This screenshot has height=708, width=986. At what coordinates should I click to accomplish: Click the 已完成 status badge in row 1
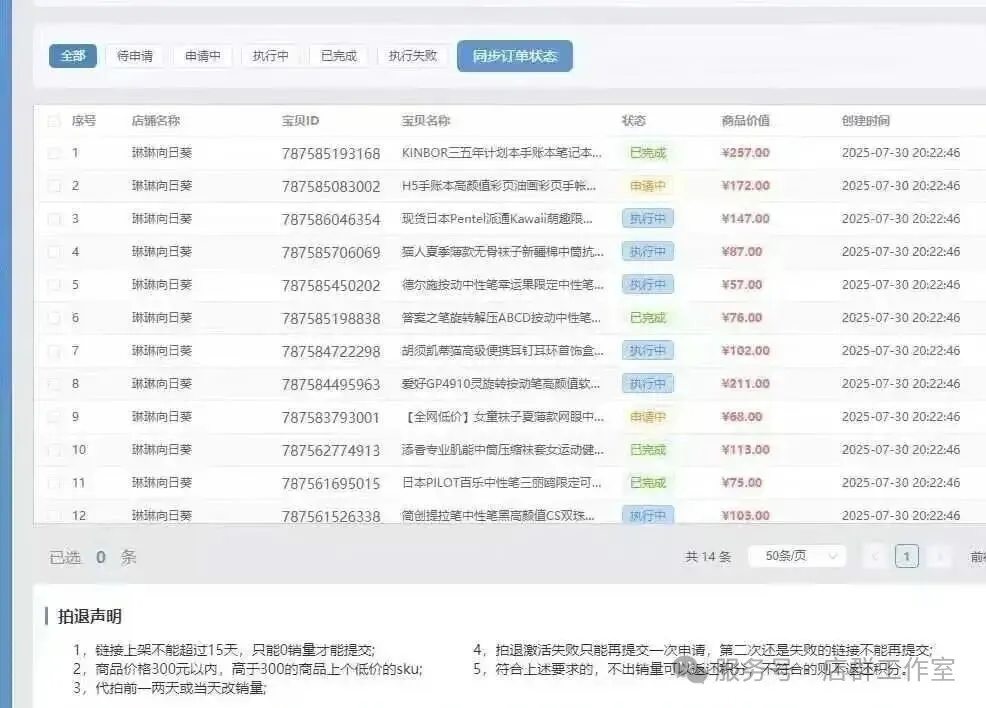[x=647, y=153]
